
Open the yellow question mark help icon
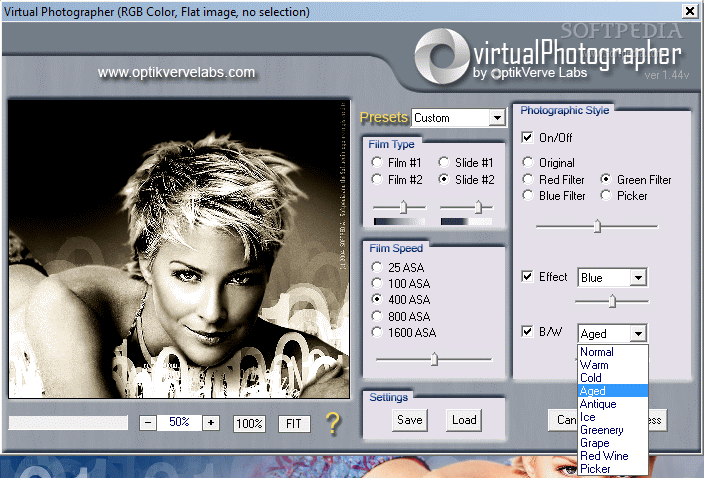click(x=333, y=423)
